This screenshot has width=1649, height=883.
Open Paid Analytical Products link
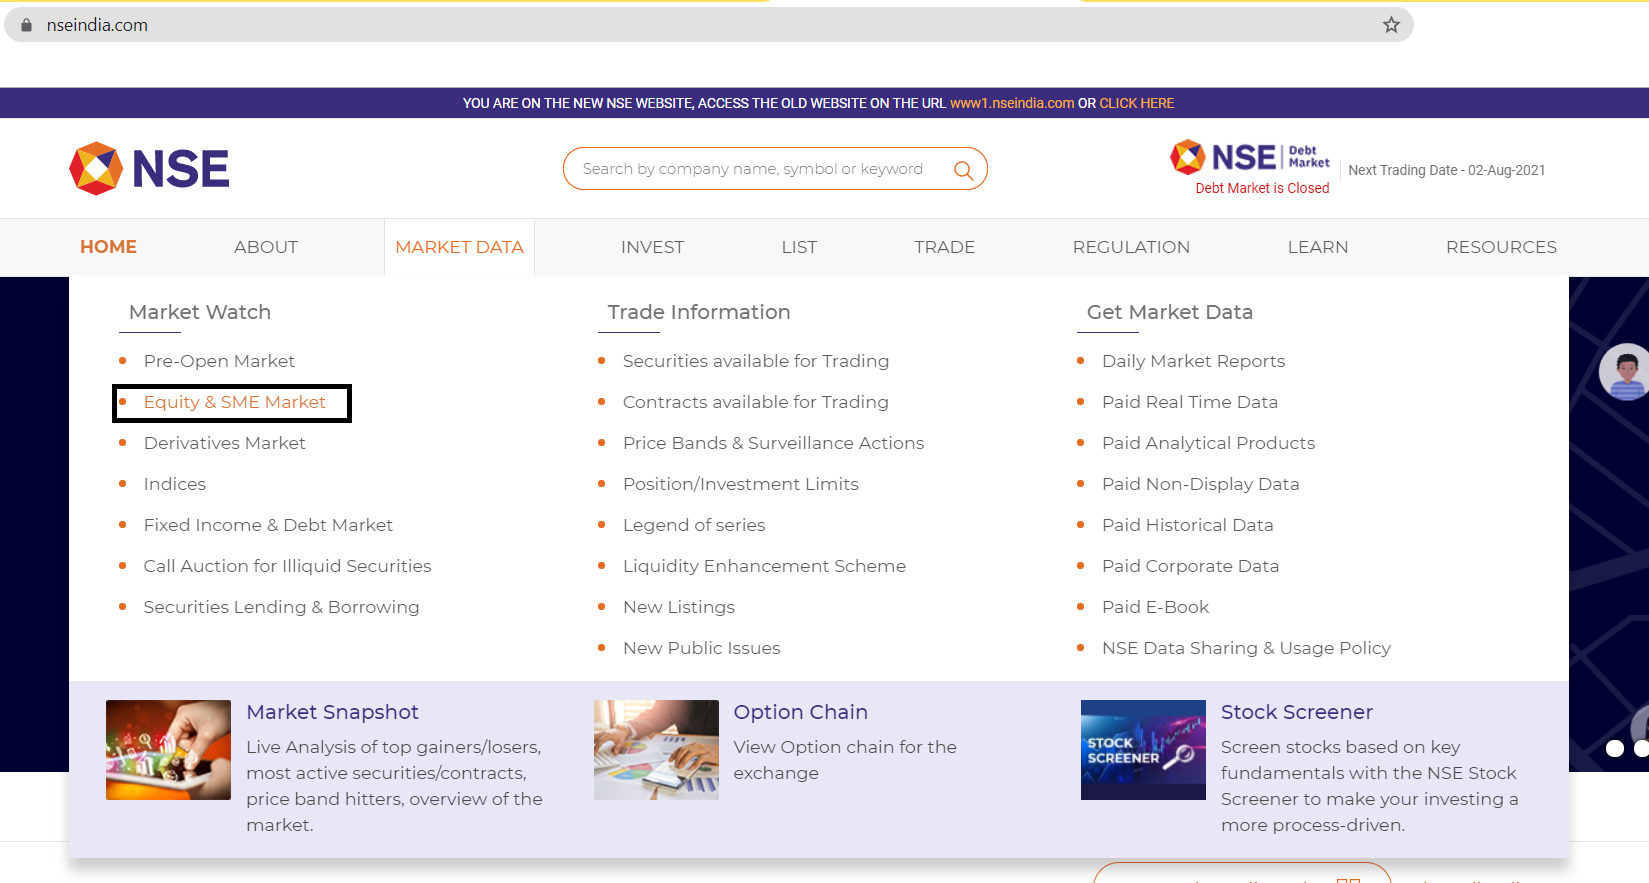(1208, 443)
